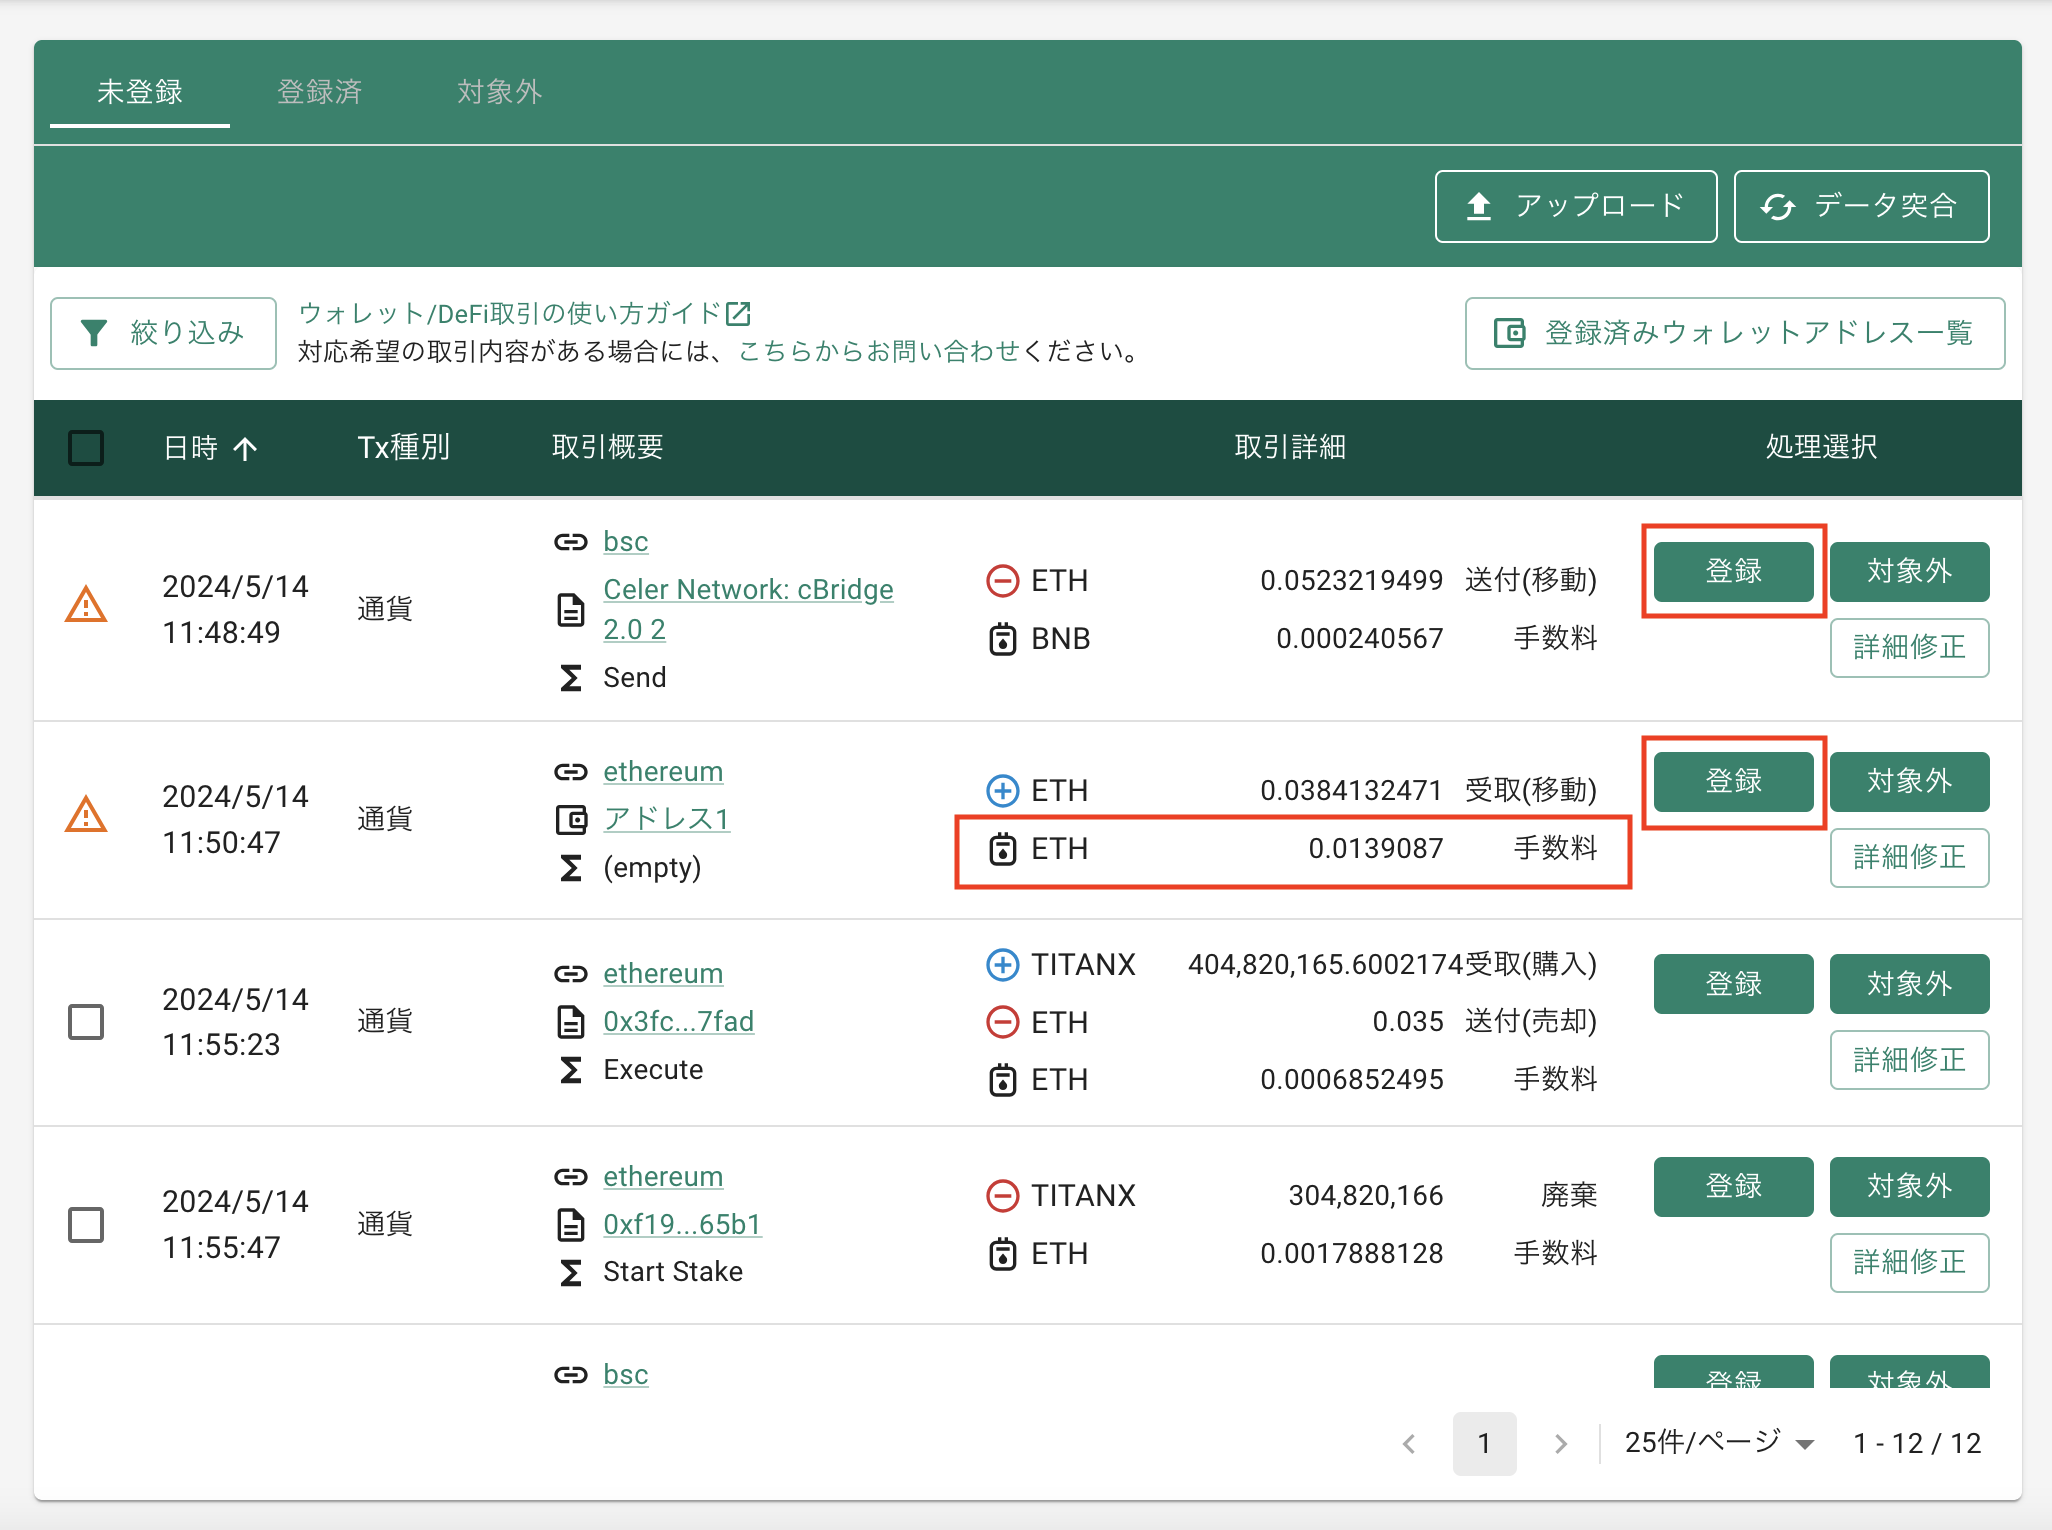2052x1530 pixels.
Task: Go to the previous page chevron
Action: (x=1409, y=1444)
